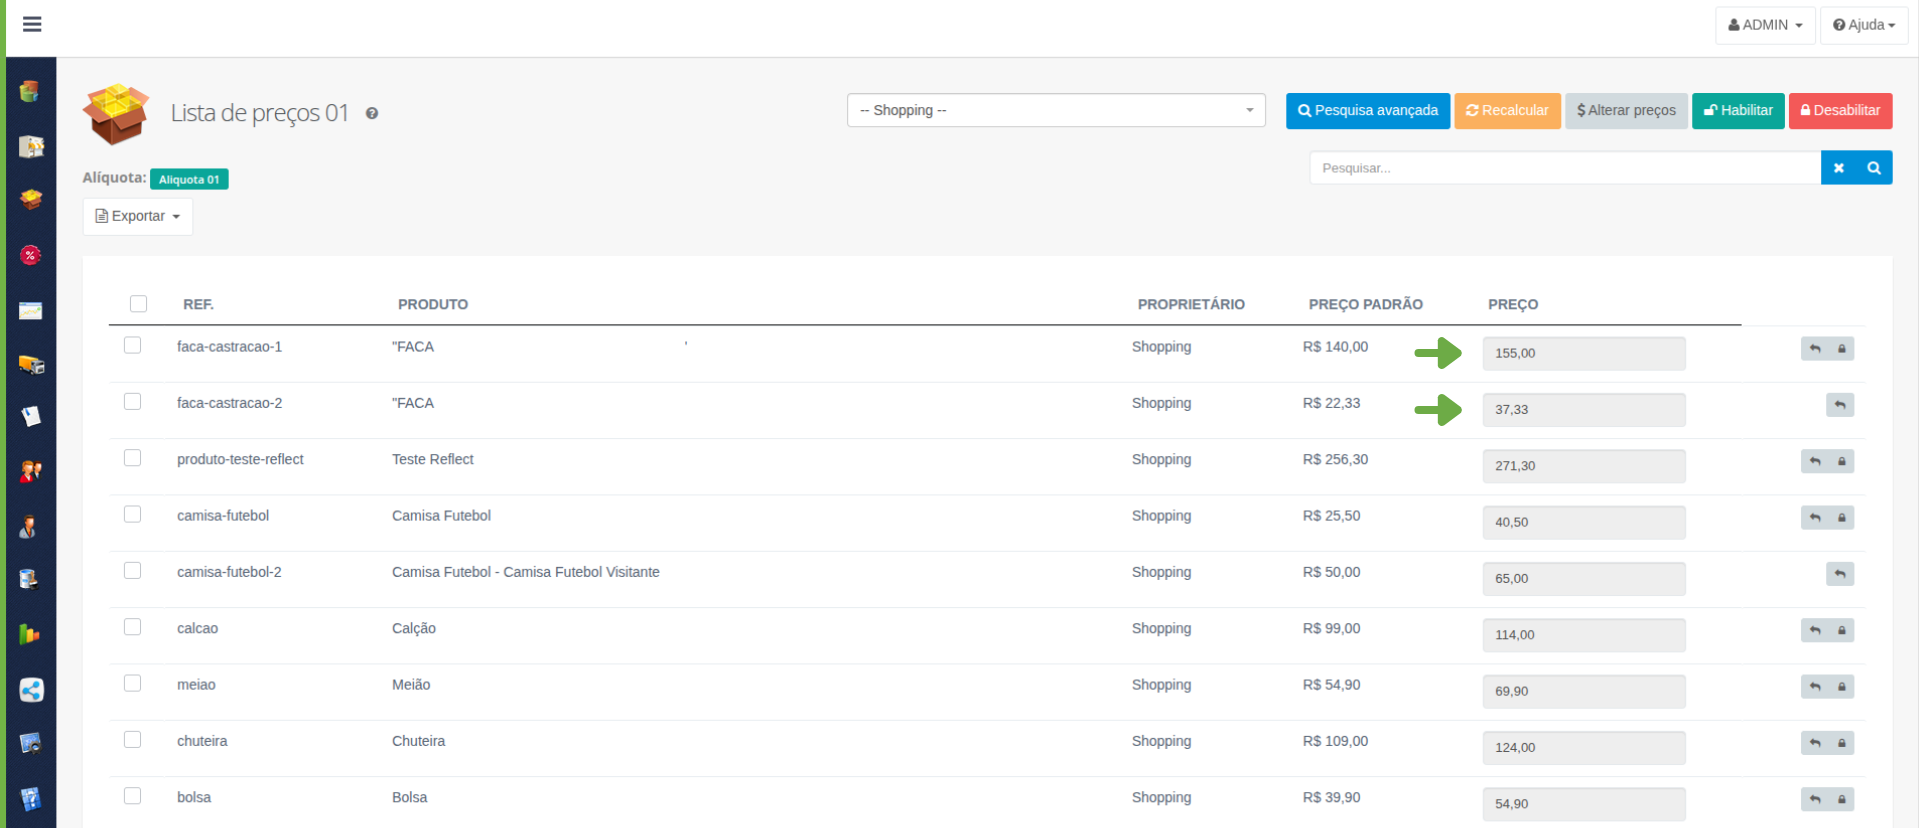Click undo arrow on camisa-futebol-2 row
Image resolution: width=1919 pixels, height=828 pixels.
click(1839, 574)
